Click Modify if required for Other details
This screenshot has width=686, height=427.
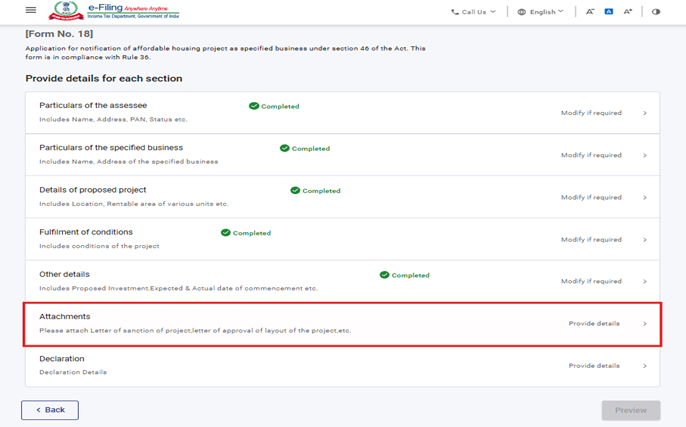tap(591, 282)
